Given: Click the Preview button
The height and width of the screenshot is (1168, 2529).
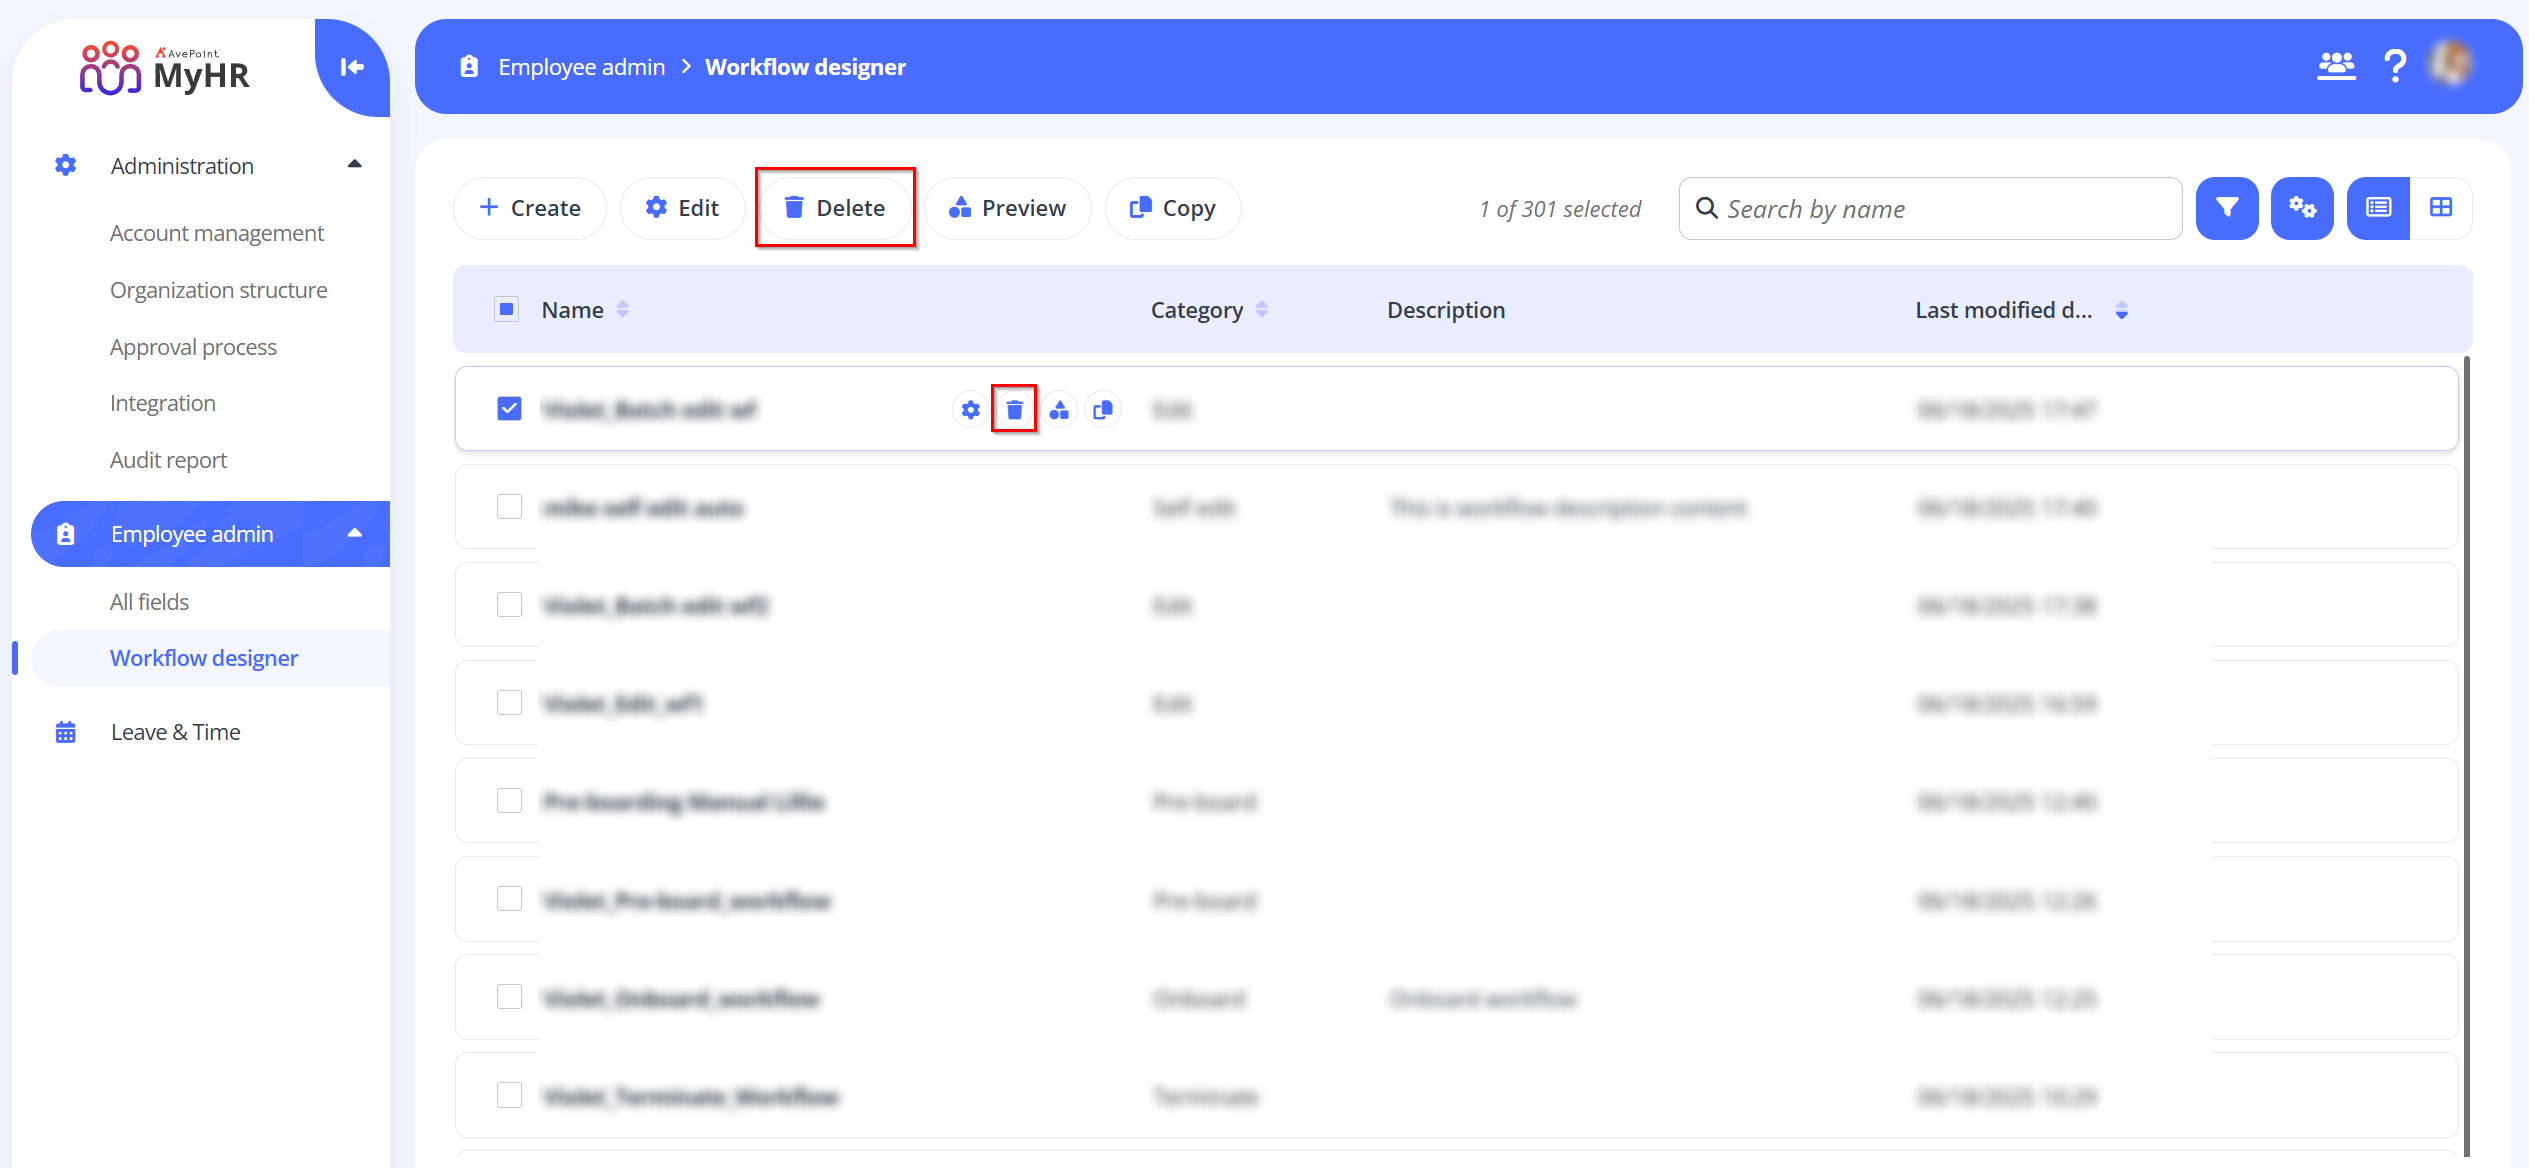Looking at the screenshot, I should 1008,208.
